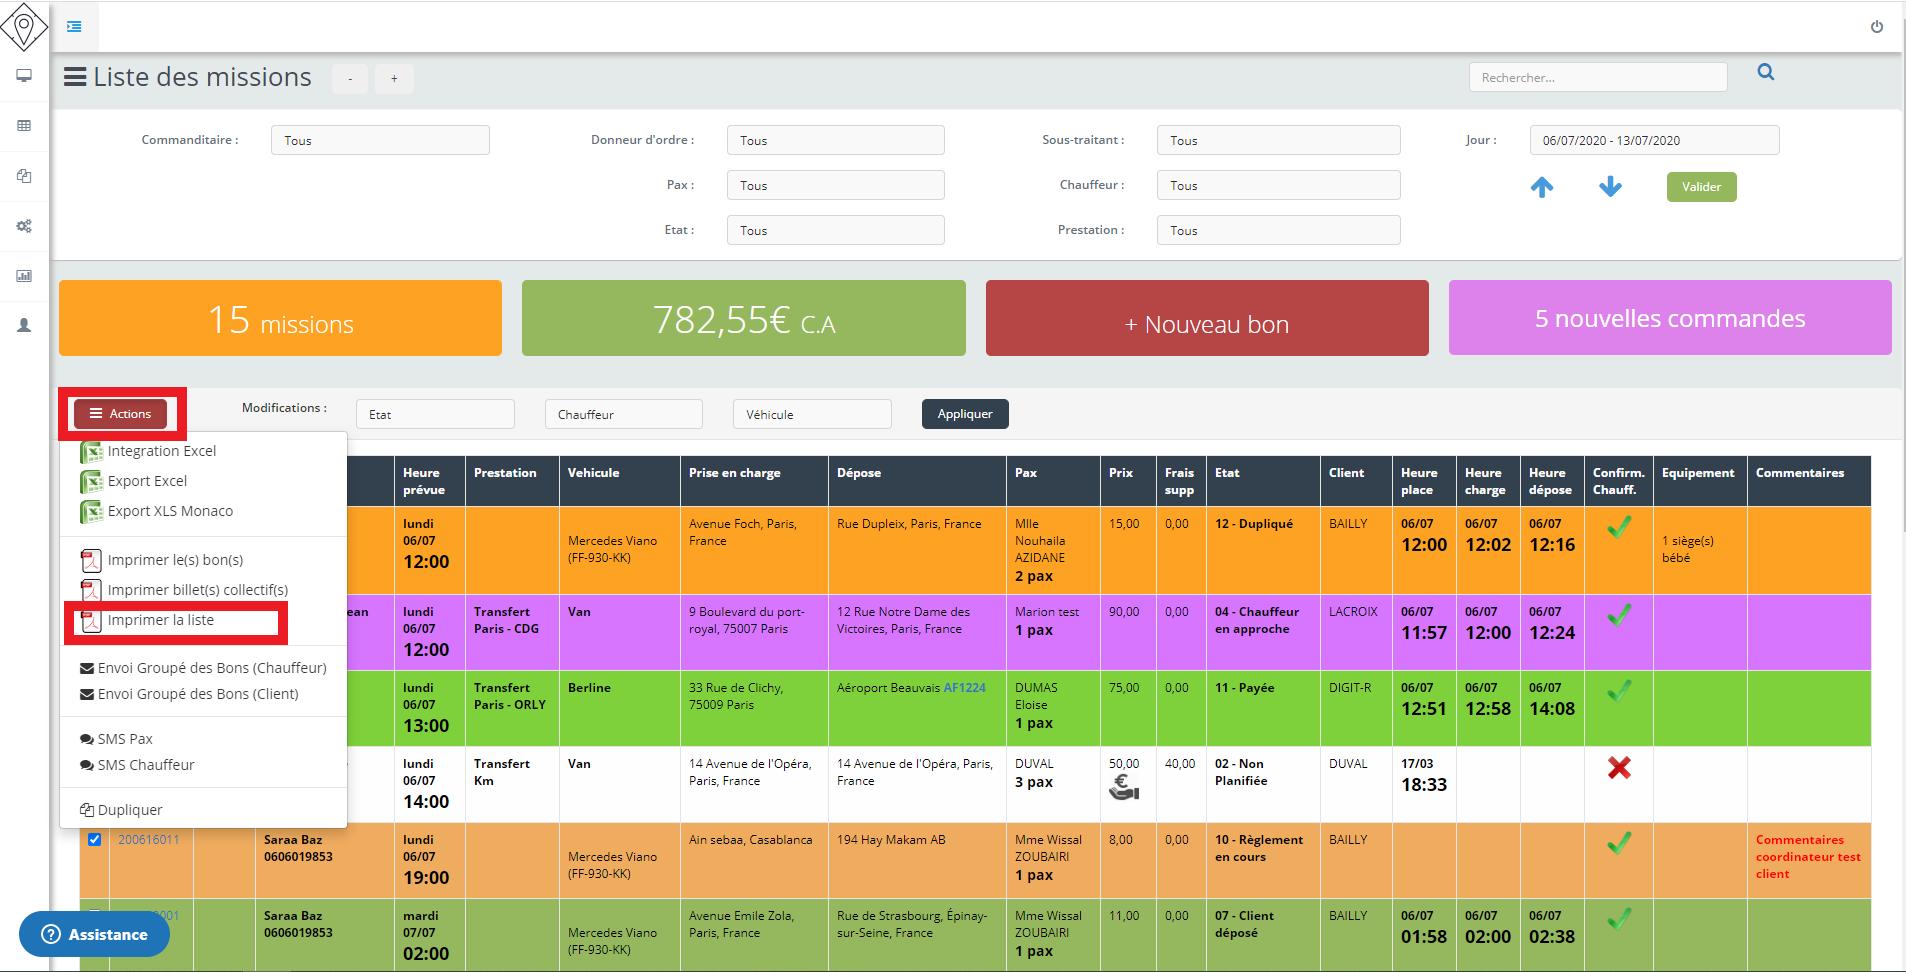Click the blue search magnifier icon
Screen dimensions: 1906x972
point(1765,72)
